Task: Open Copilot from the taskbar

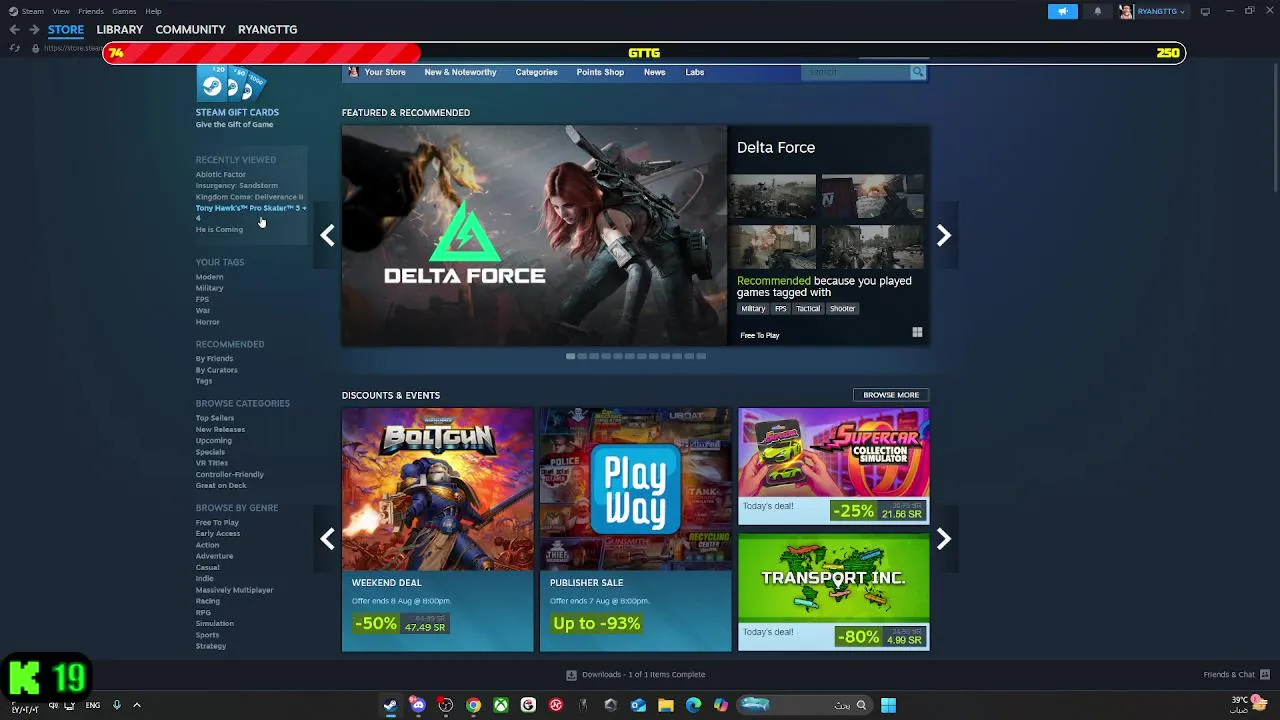Action: [x=720, y=705]
